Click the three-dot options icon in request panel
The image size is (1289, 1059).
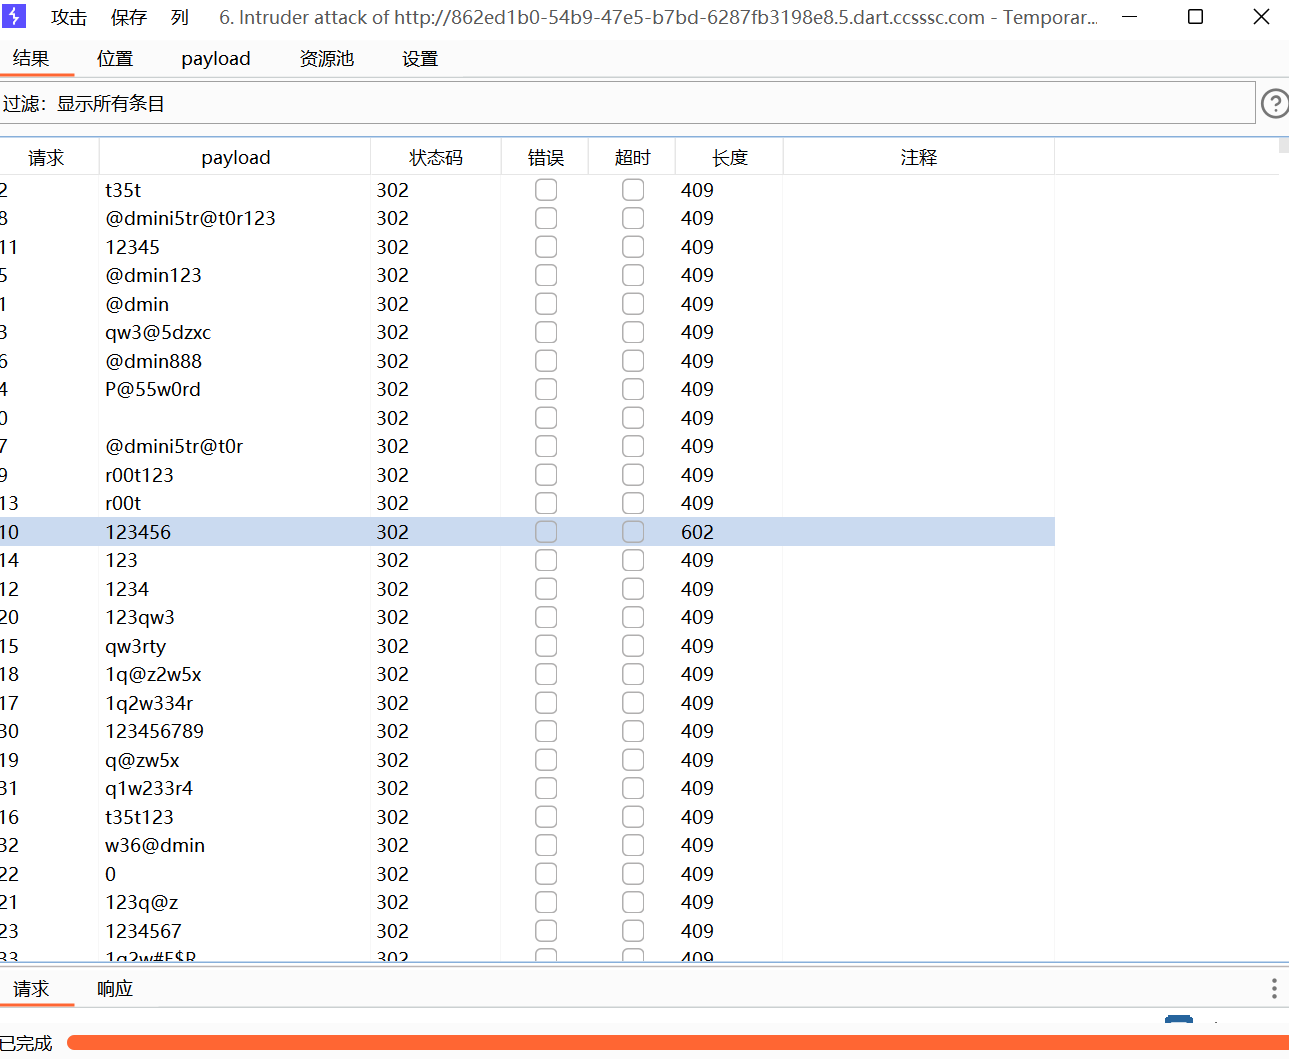[x=1273, y=989]
